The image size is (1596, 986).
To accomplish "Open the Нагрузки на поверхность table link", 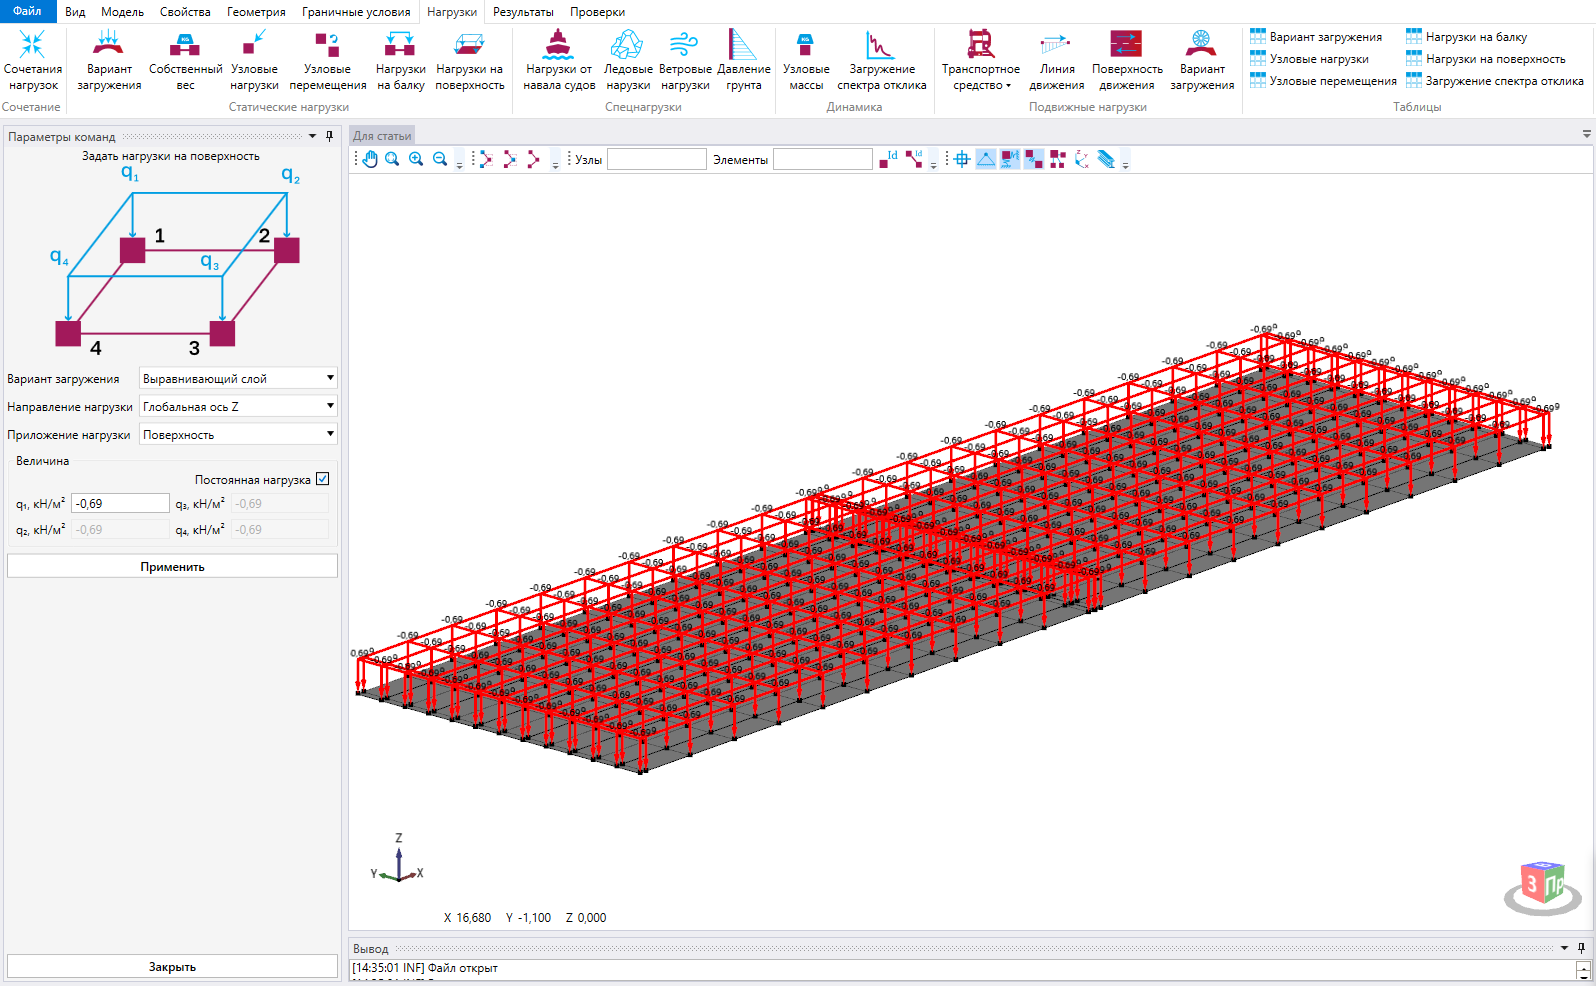I will click(x=1485, y=59).
